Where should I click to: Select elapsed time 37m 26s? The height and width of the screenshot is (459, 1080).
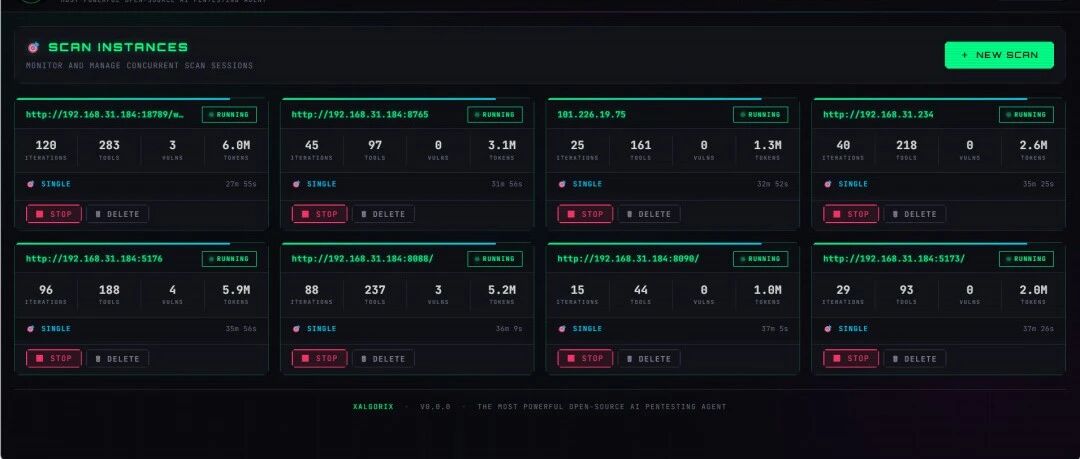(x=1038, y=329)
